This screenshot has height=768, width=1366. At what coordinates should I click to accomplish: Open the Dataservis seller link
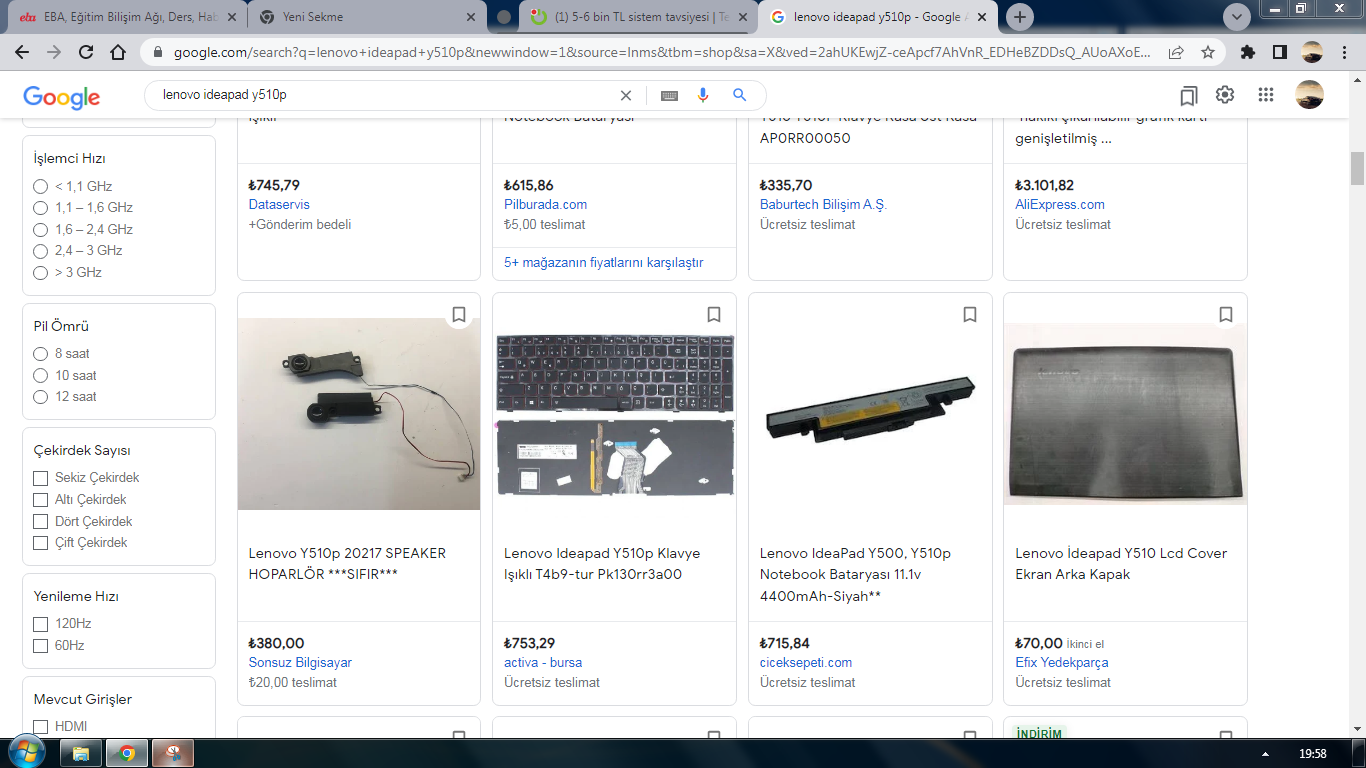pyautogui.click(x=279, y=205)
